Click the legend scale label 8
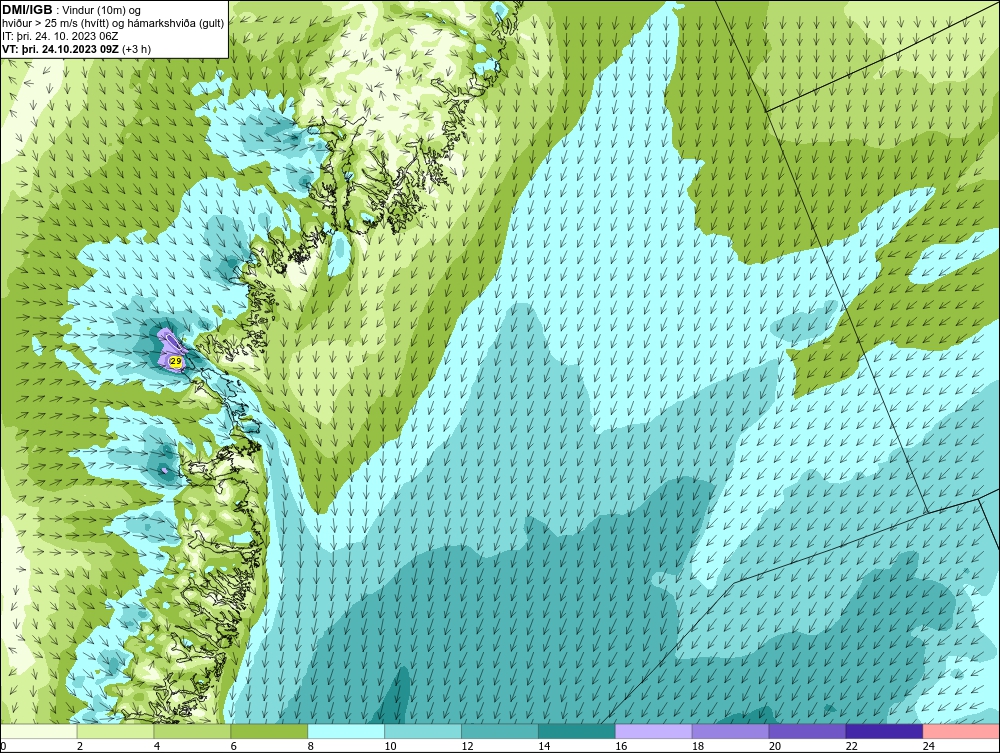This screenshot has height=753, width=1000. (x=311, y=746)
